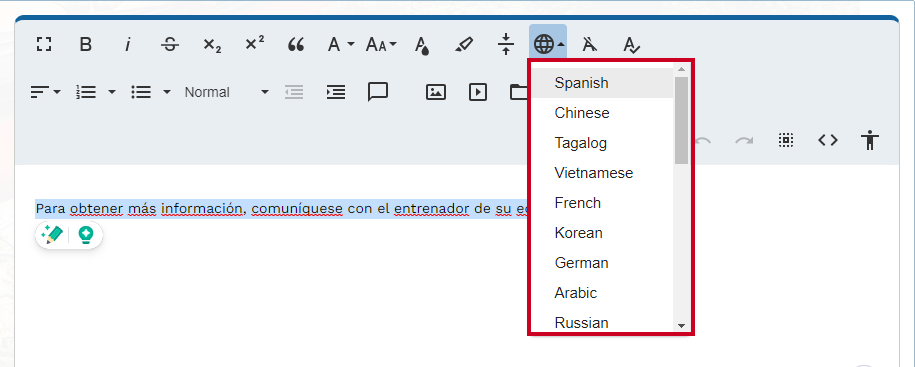Insert a comment bubble
Image resolution: width=915 pixels, height=367 pixels.
coord(378,92)
